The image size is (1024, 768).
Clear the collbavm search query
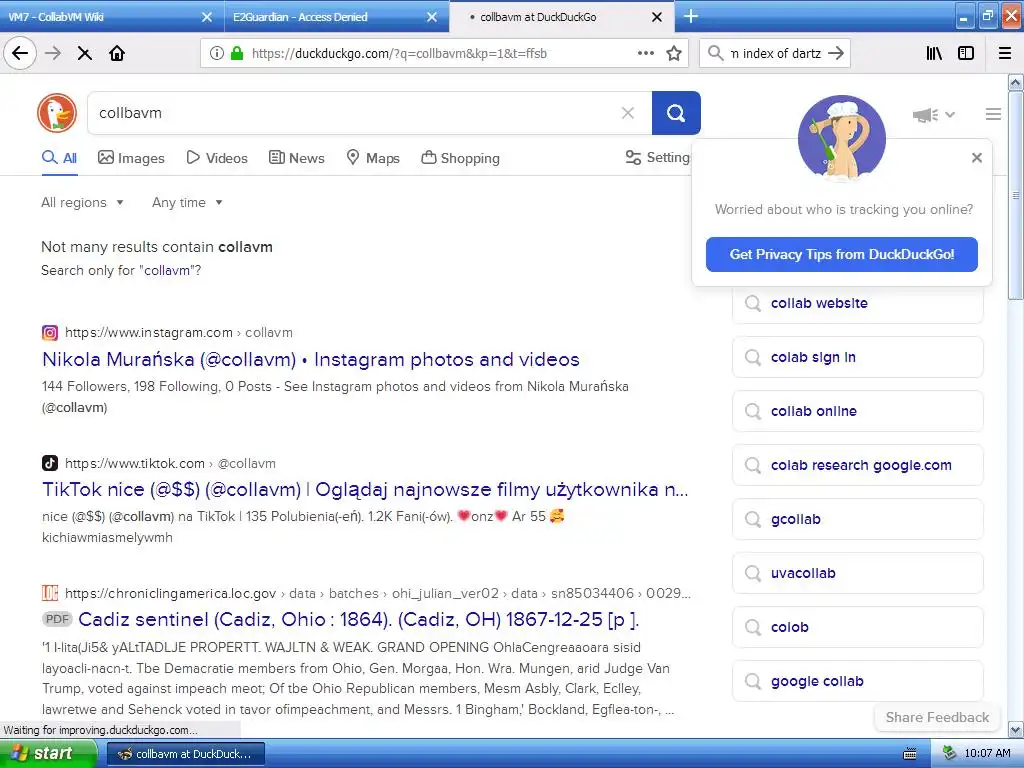pos(628,113)
